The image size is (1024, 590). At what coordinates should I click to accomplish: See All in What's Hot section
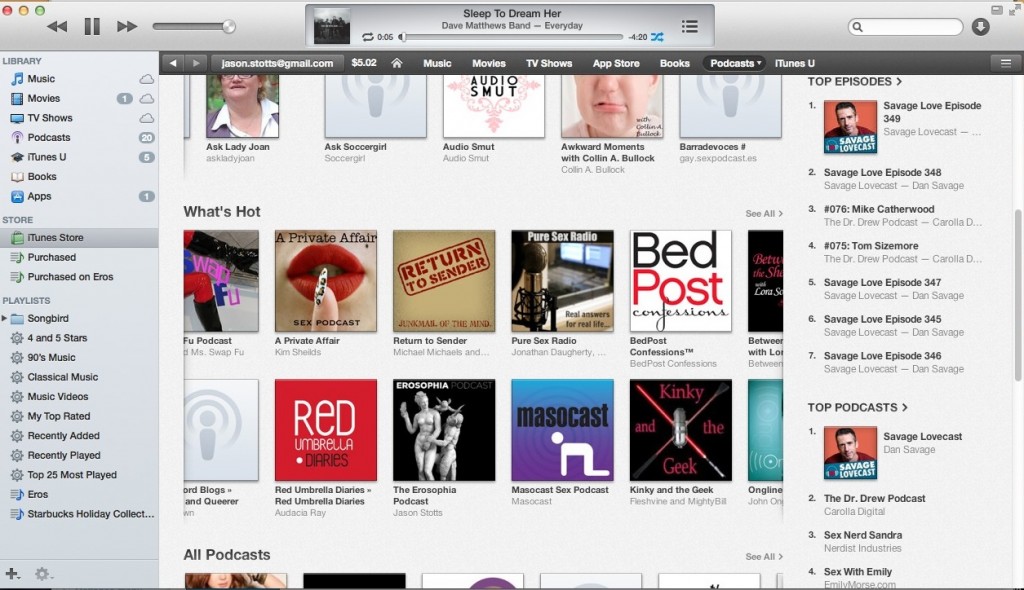pyautogui.click(x=763, y=214)
